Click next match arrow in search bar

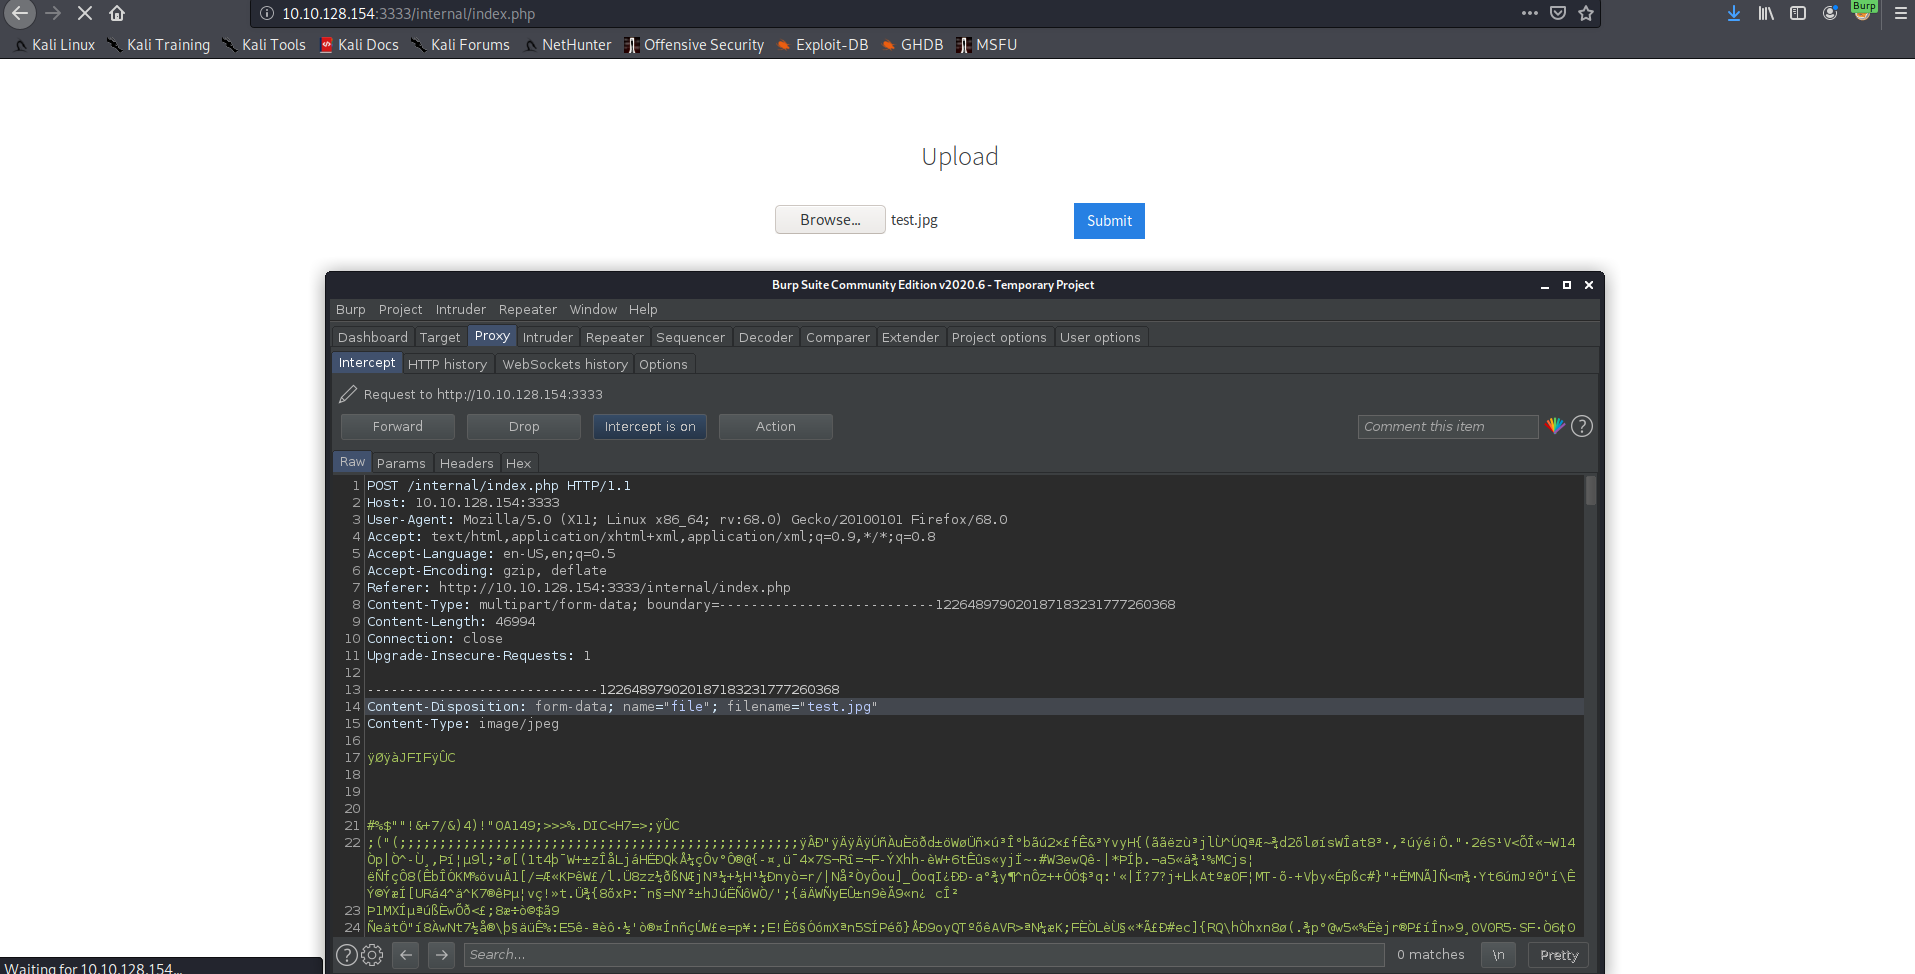441,955
